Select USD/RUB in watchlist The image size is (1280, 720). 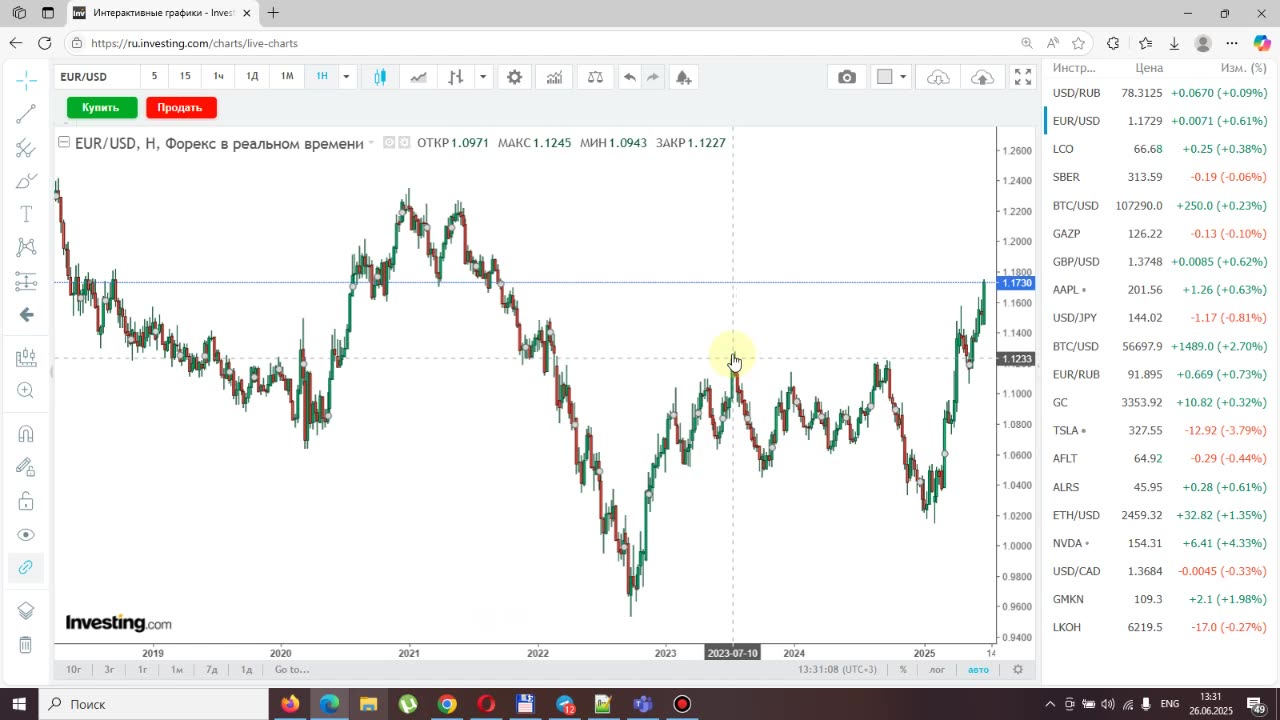pos(1161,92)
